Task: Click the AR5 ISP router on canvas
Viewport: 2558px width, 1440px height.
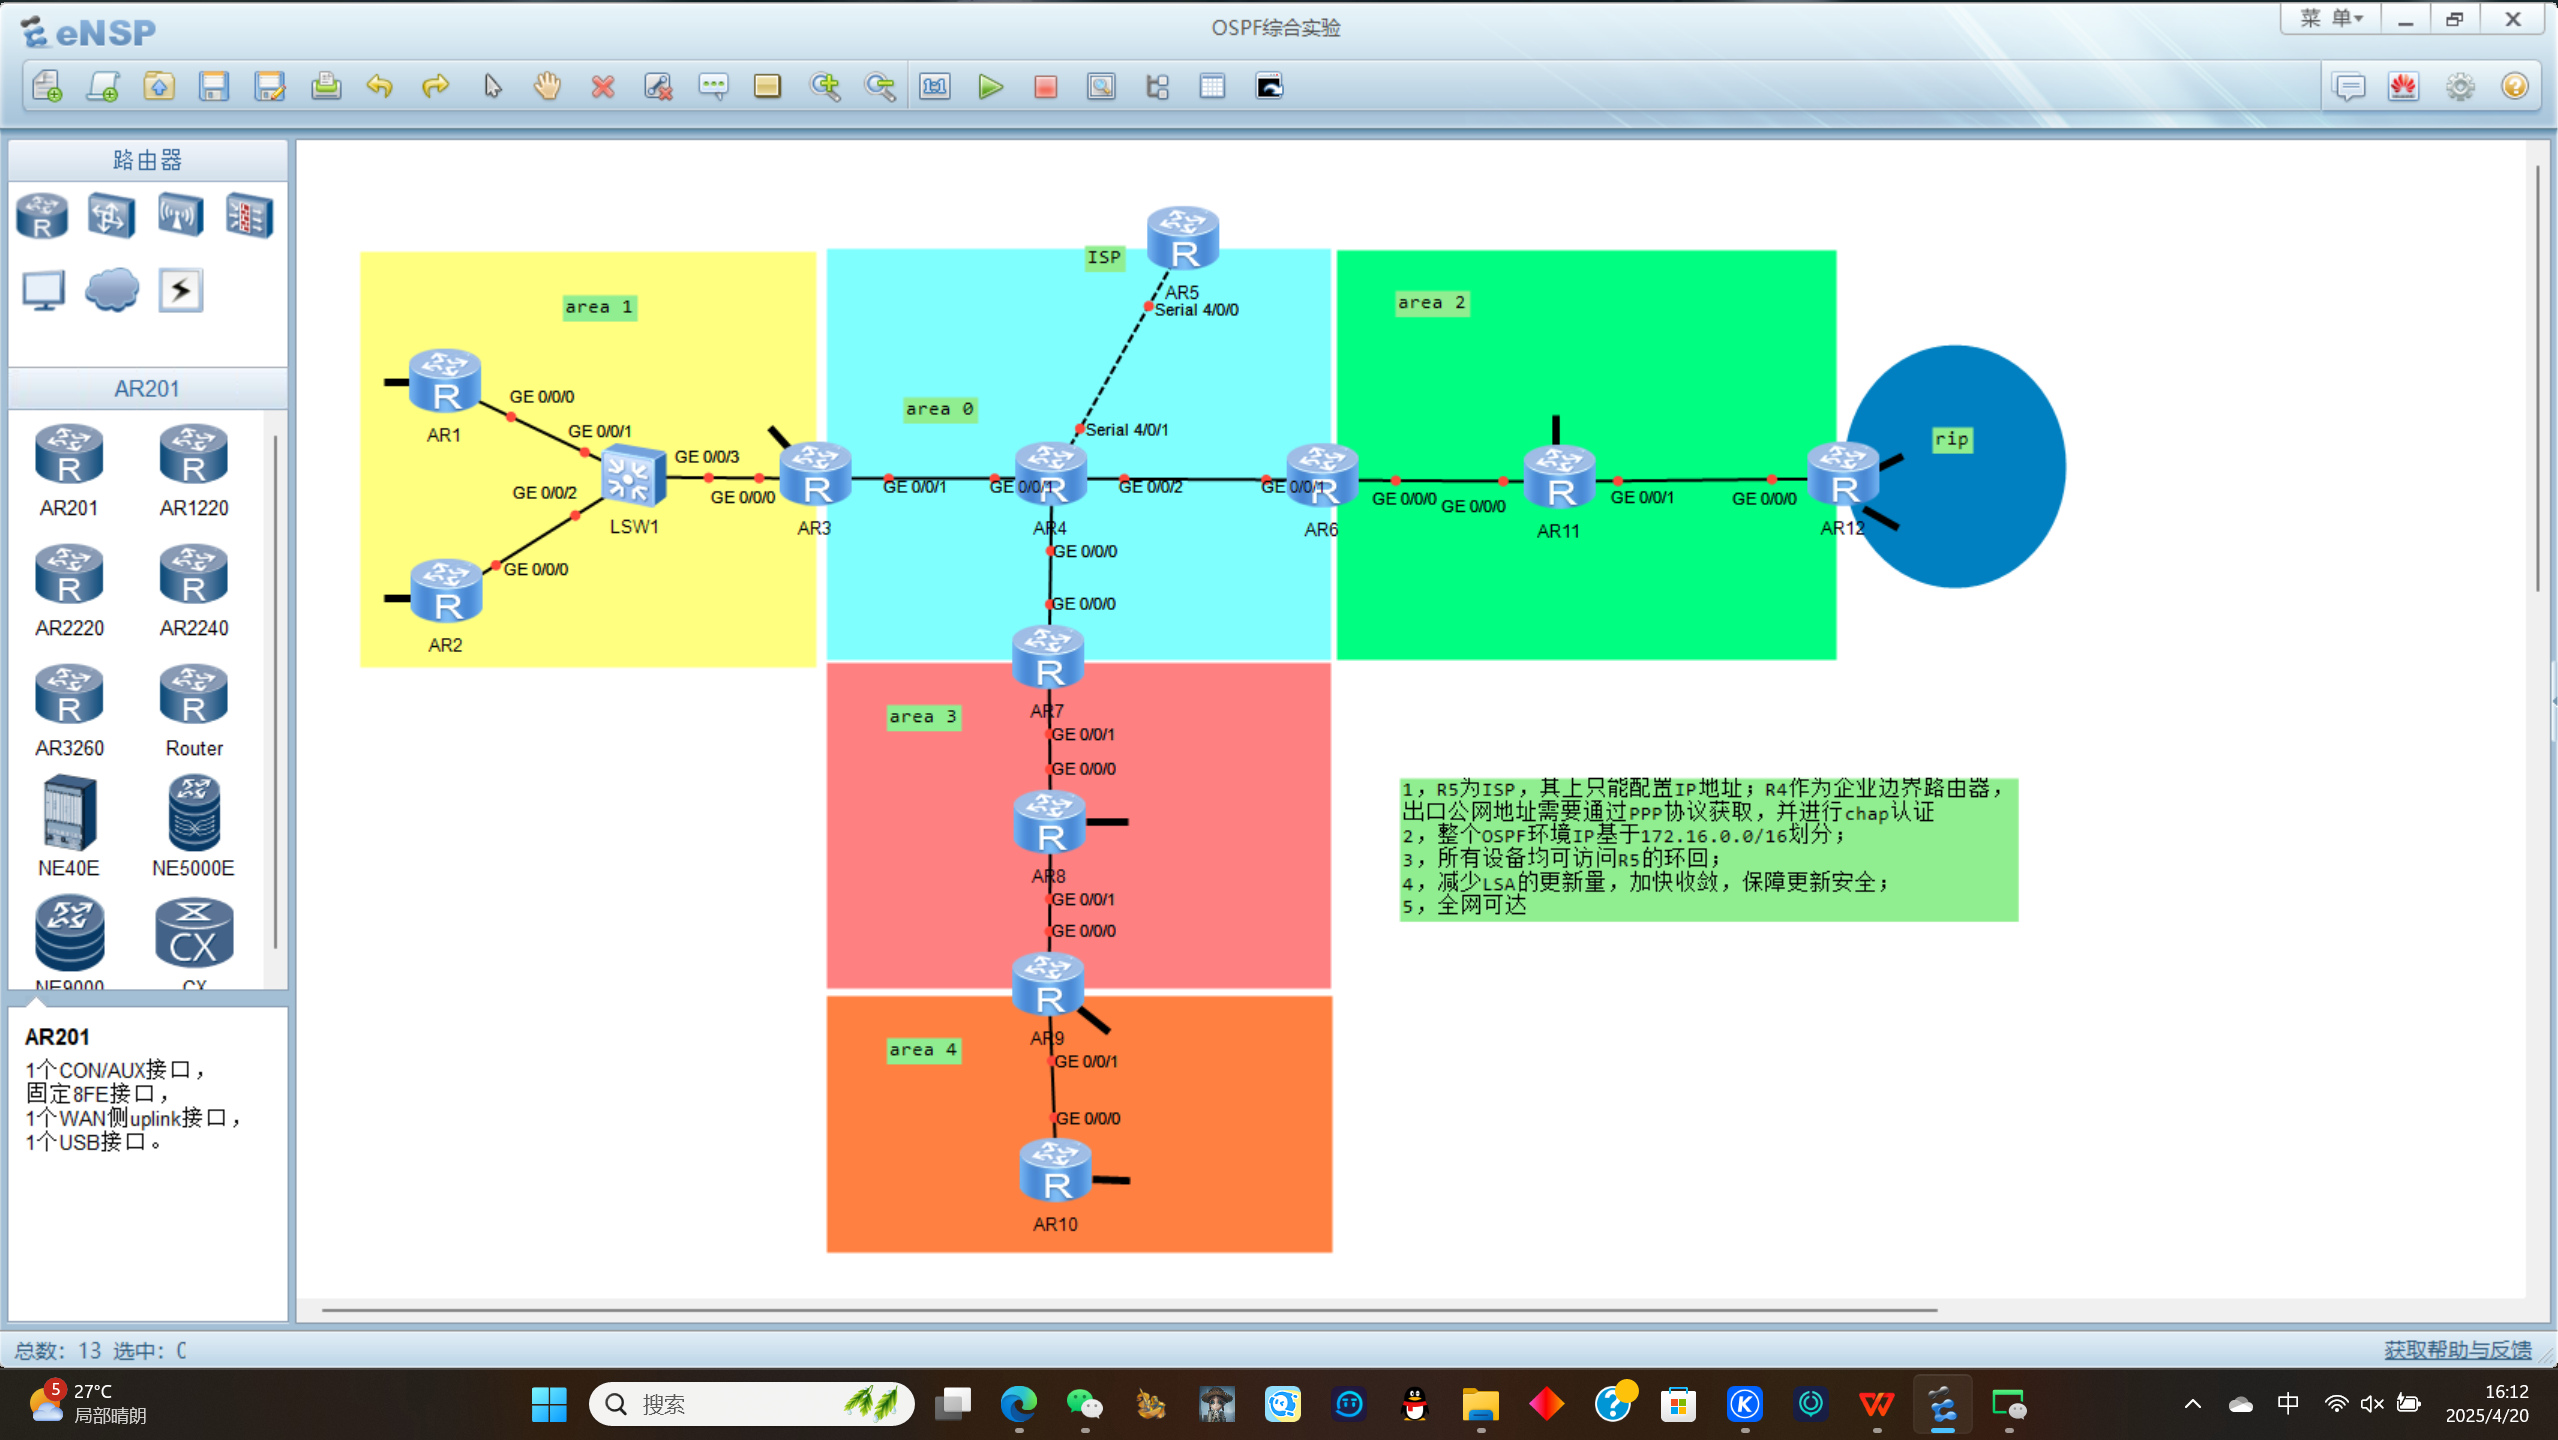Action: [x=1183, y=238]
